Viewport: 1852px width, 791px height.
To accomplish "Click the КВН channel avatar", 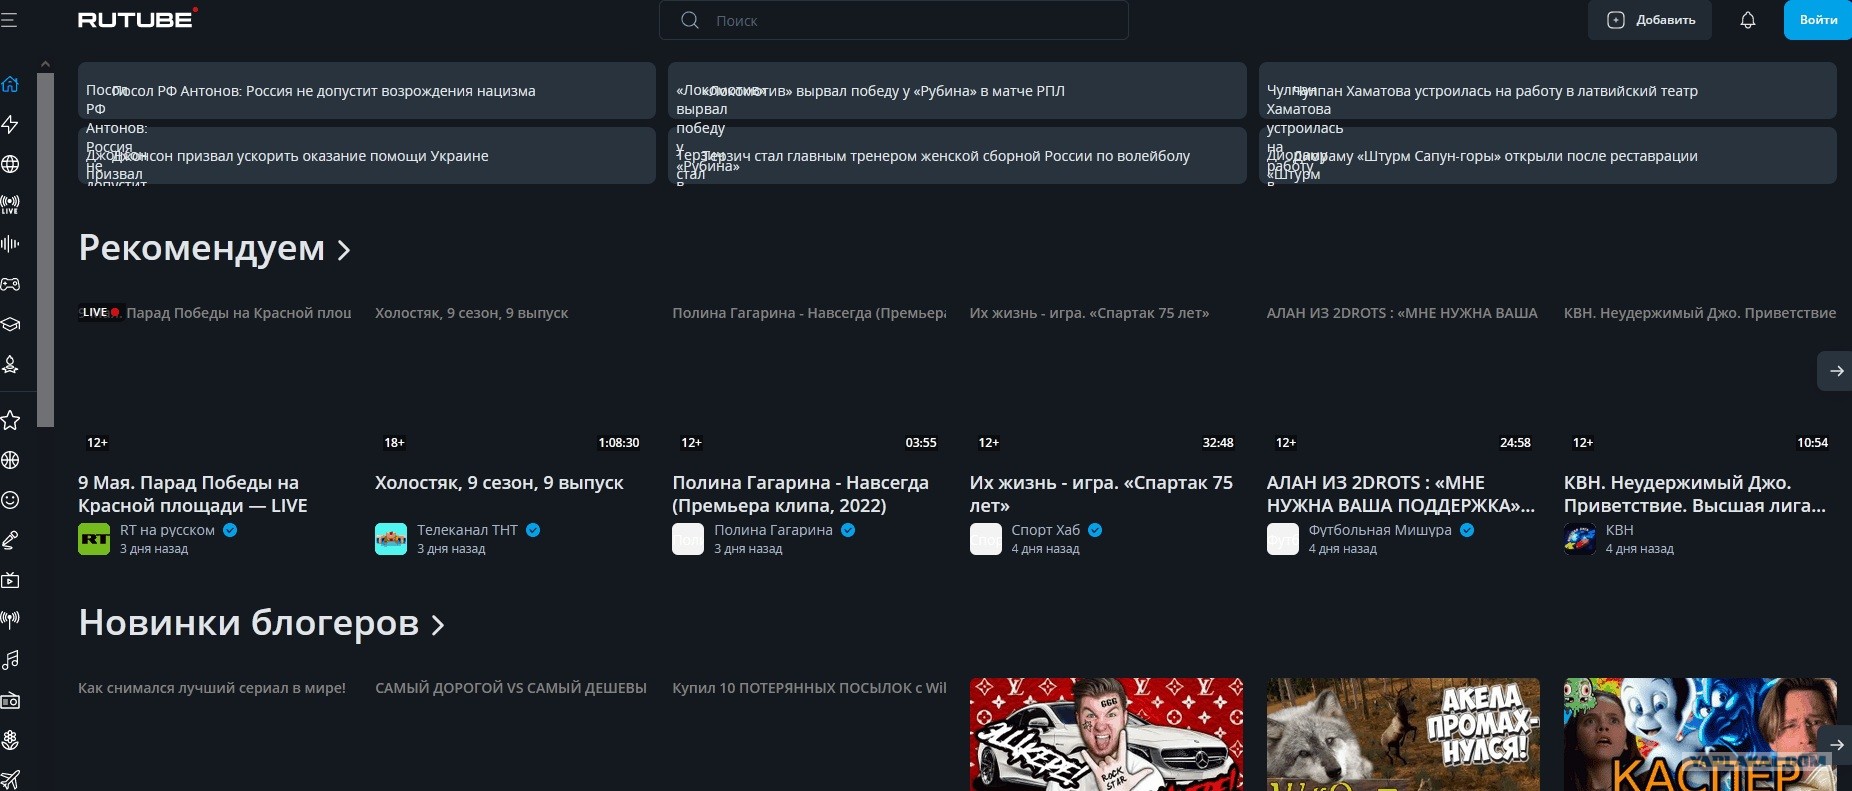I will click(1580, 539).
